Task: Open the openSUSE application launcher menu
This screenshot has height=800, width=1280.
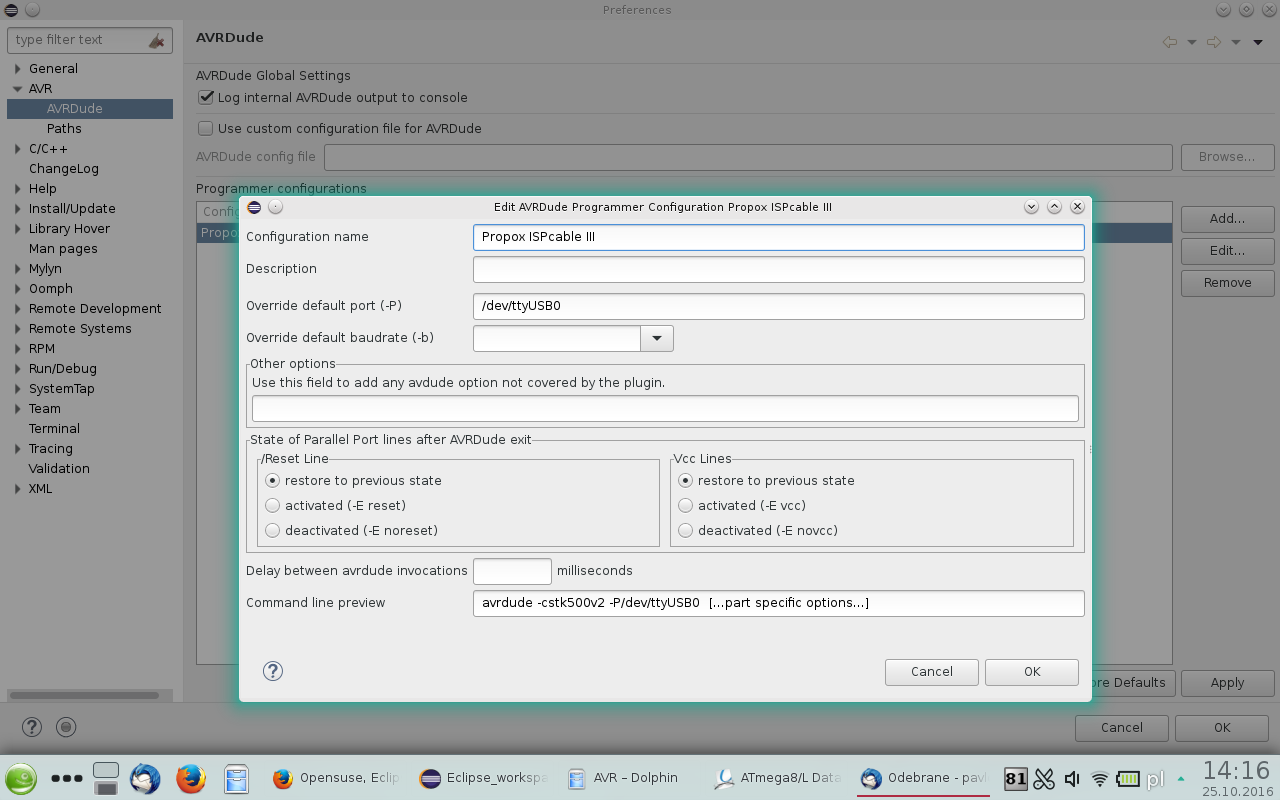Action: click(21, 778)
